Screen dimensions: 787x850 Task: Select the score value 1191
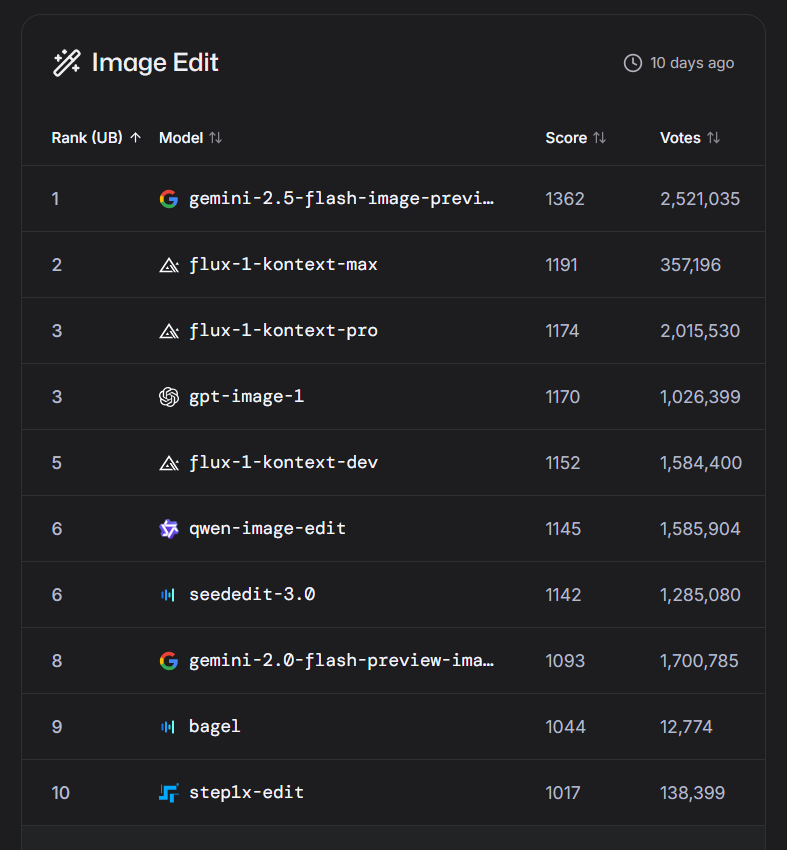(562, 265)
